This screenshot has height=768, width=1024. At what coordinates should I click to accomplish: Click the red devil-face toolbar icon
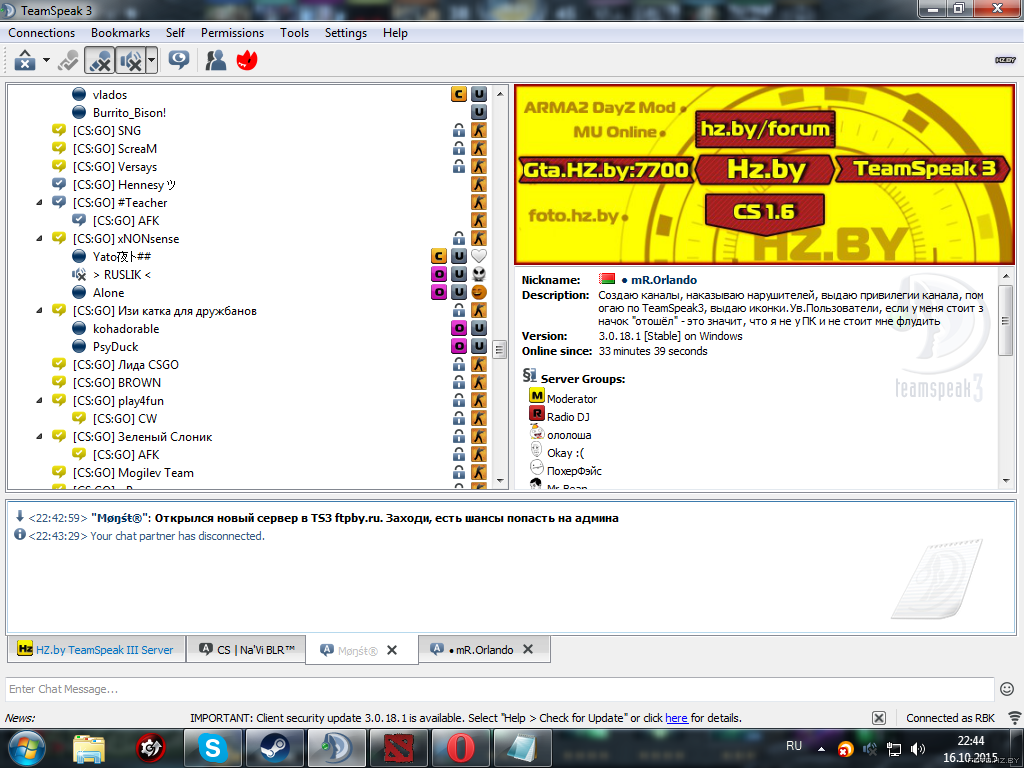(x=247, y=61)
